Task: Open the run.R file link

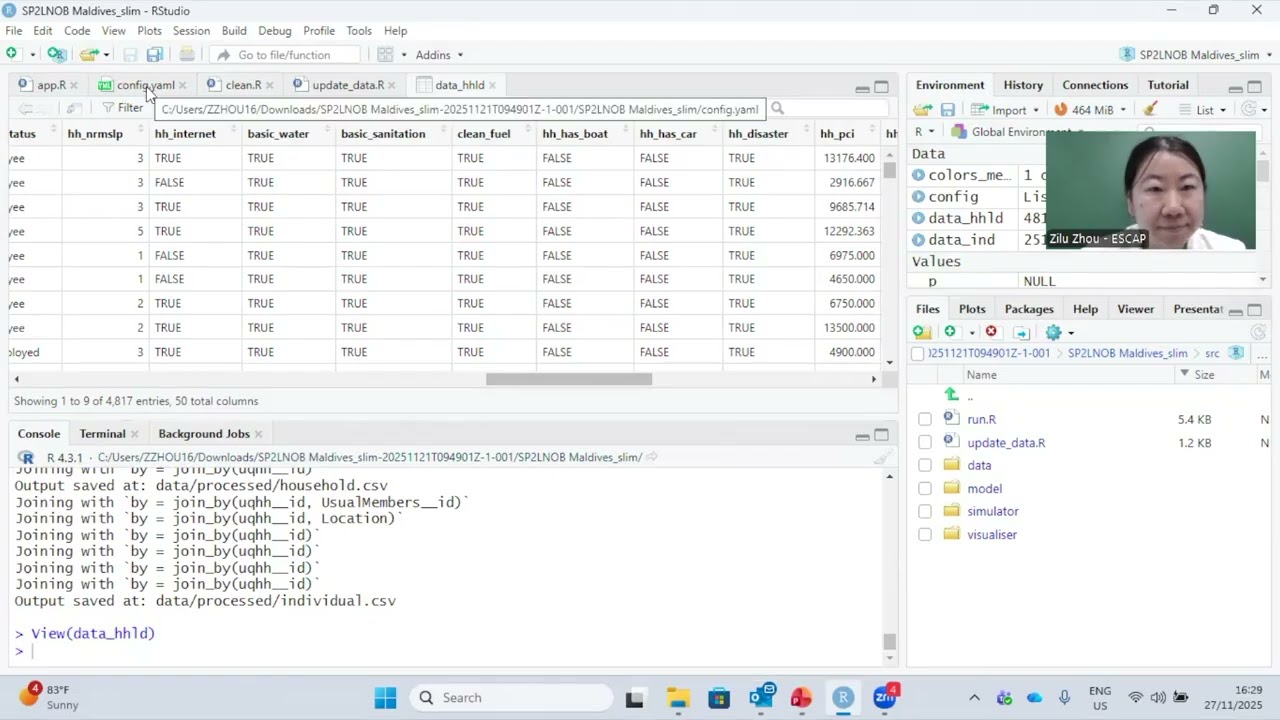Action: pos(981,419)
